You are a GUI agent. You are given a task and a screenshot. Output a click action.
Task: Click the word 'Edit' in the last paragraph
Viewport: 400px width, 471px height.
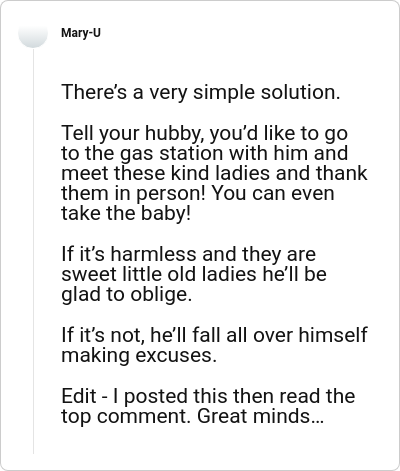(79, 396)
